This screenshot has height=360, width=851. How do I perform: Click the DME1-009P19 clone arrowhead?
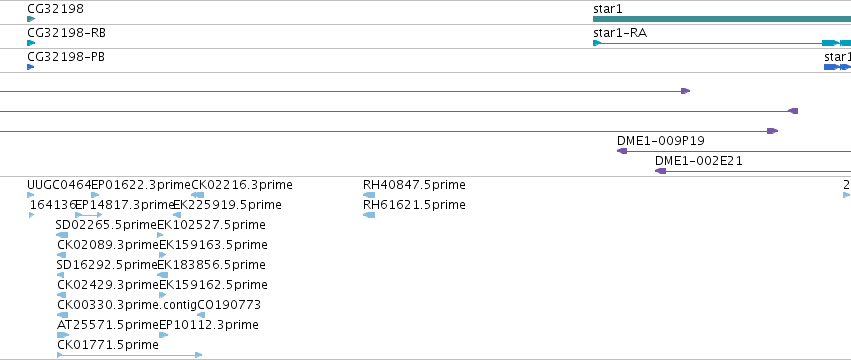(622, 151)
